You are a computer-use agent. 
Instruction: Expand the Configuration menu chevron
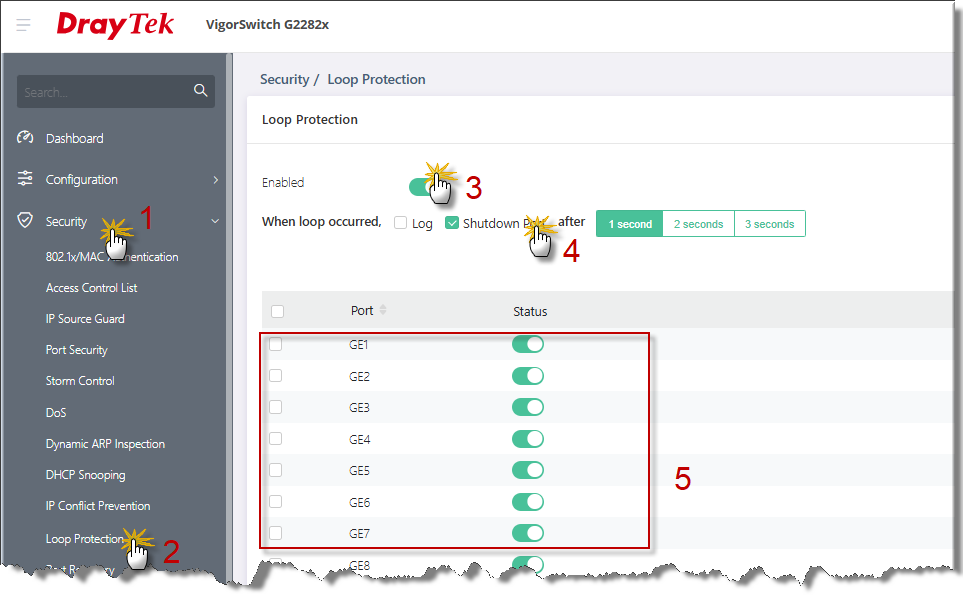(215, 180)
